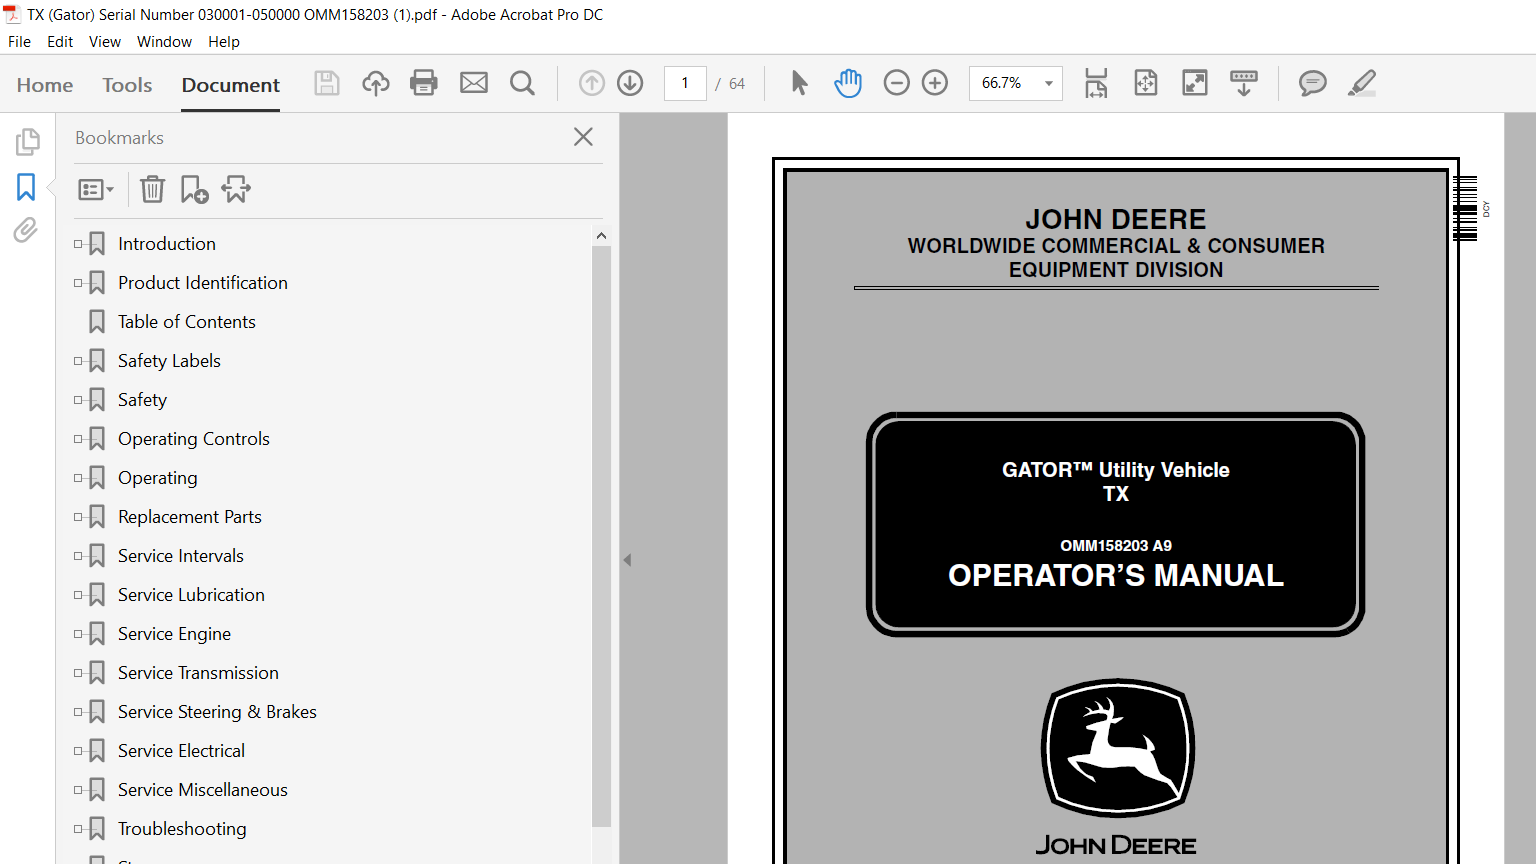This screenshot has height=864, width=1536.
Task: Enter full screen mode icon
Action: pos(1195,83)
